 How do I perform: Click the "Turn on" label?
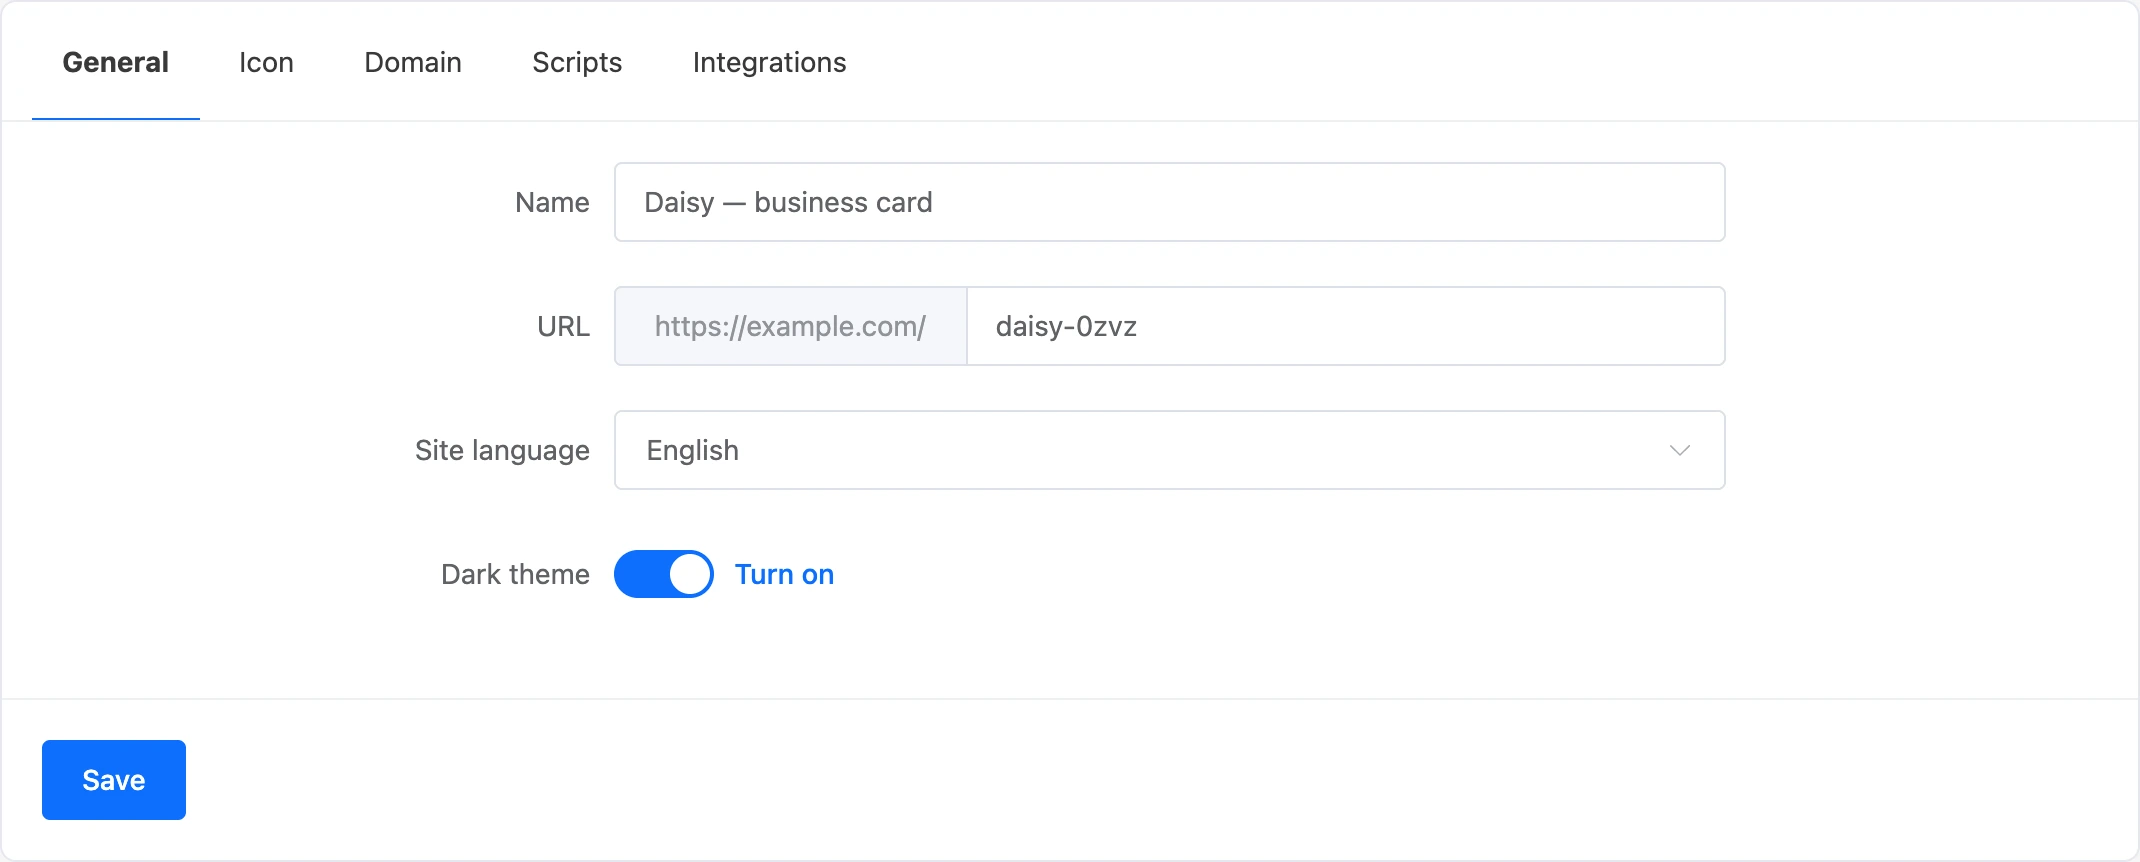(x=784, y=574)
